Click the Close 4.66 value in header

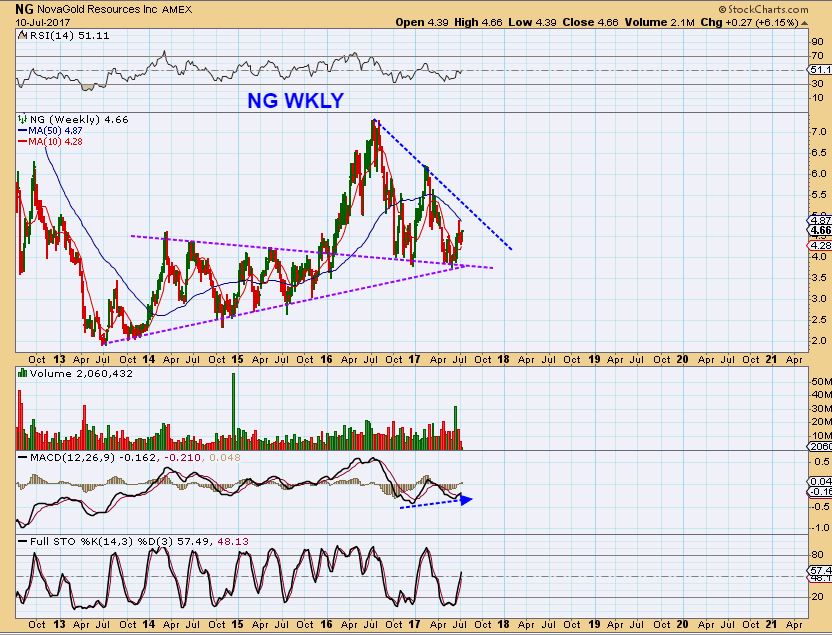point(591,22)
